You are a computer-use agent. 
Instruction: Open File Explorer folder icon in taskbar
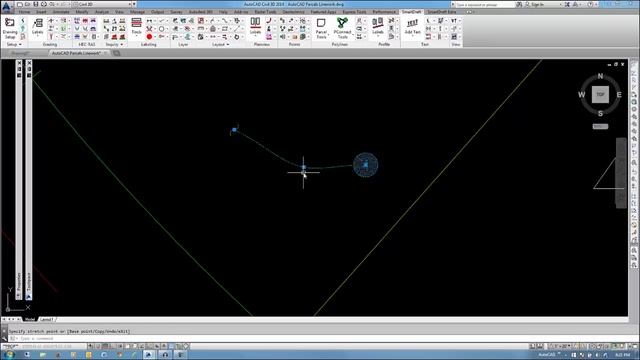point(42,355)
